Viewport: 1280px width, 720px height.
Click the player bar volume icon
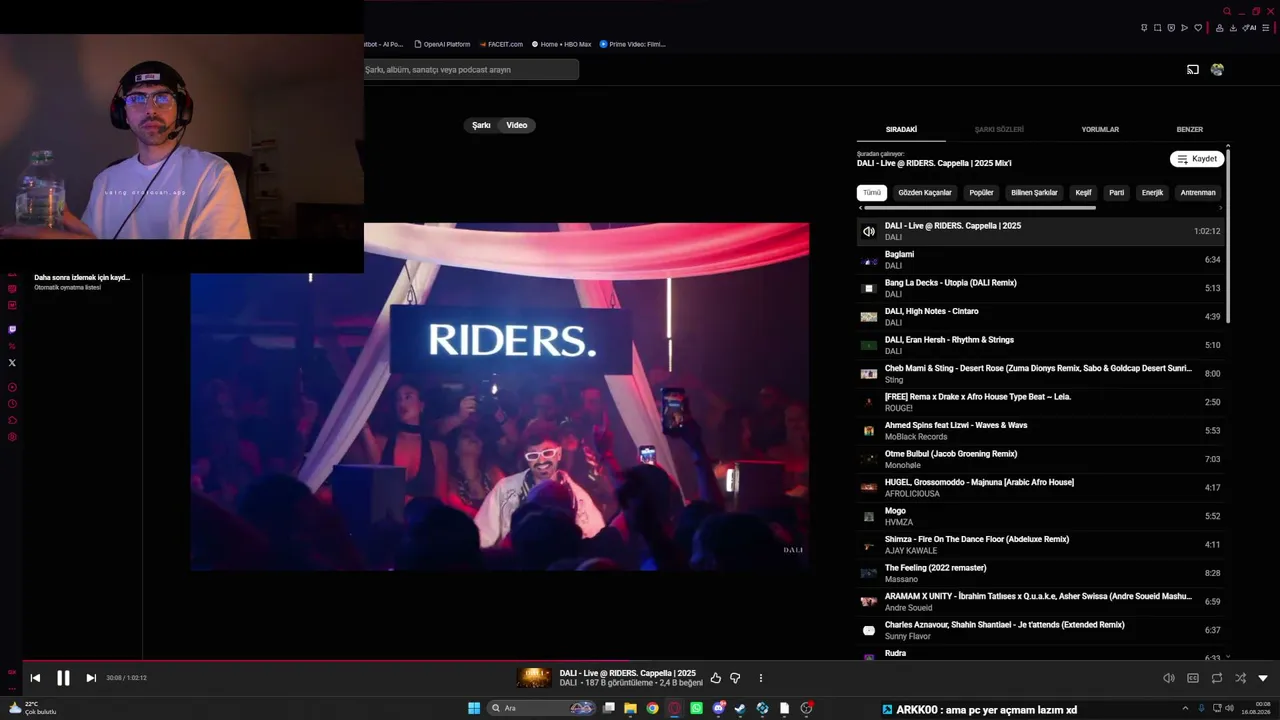[1169, 678]
